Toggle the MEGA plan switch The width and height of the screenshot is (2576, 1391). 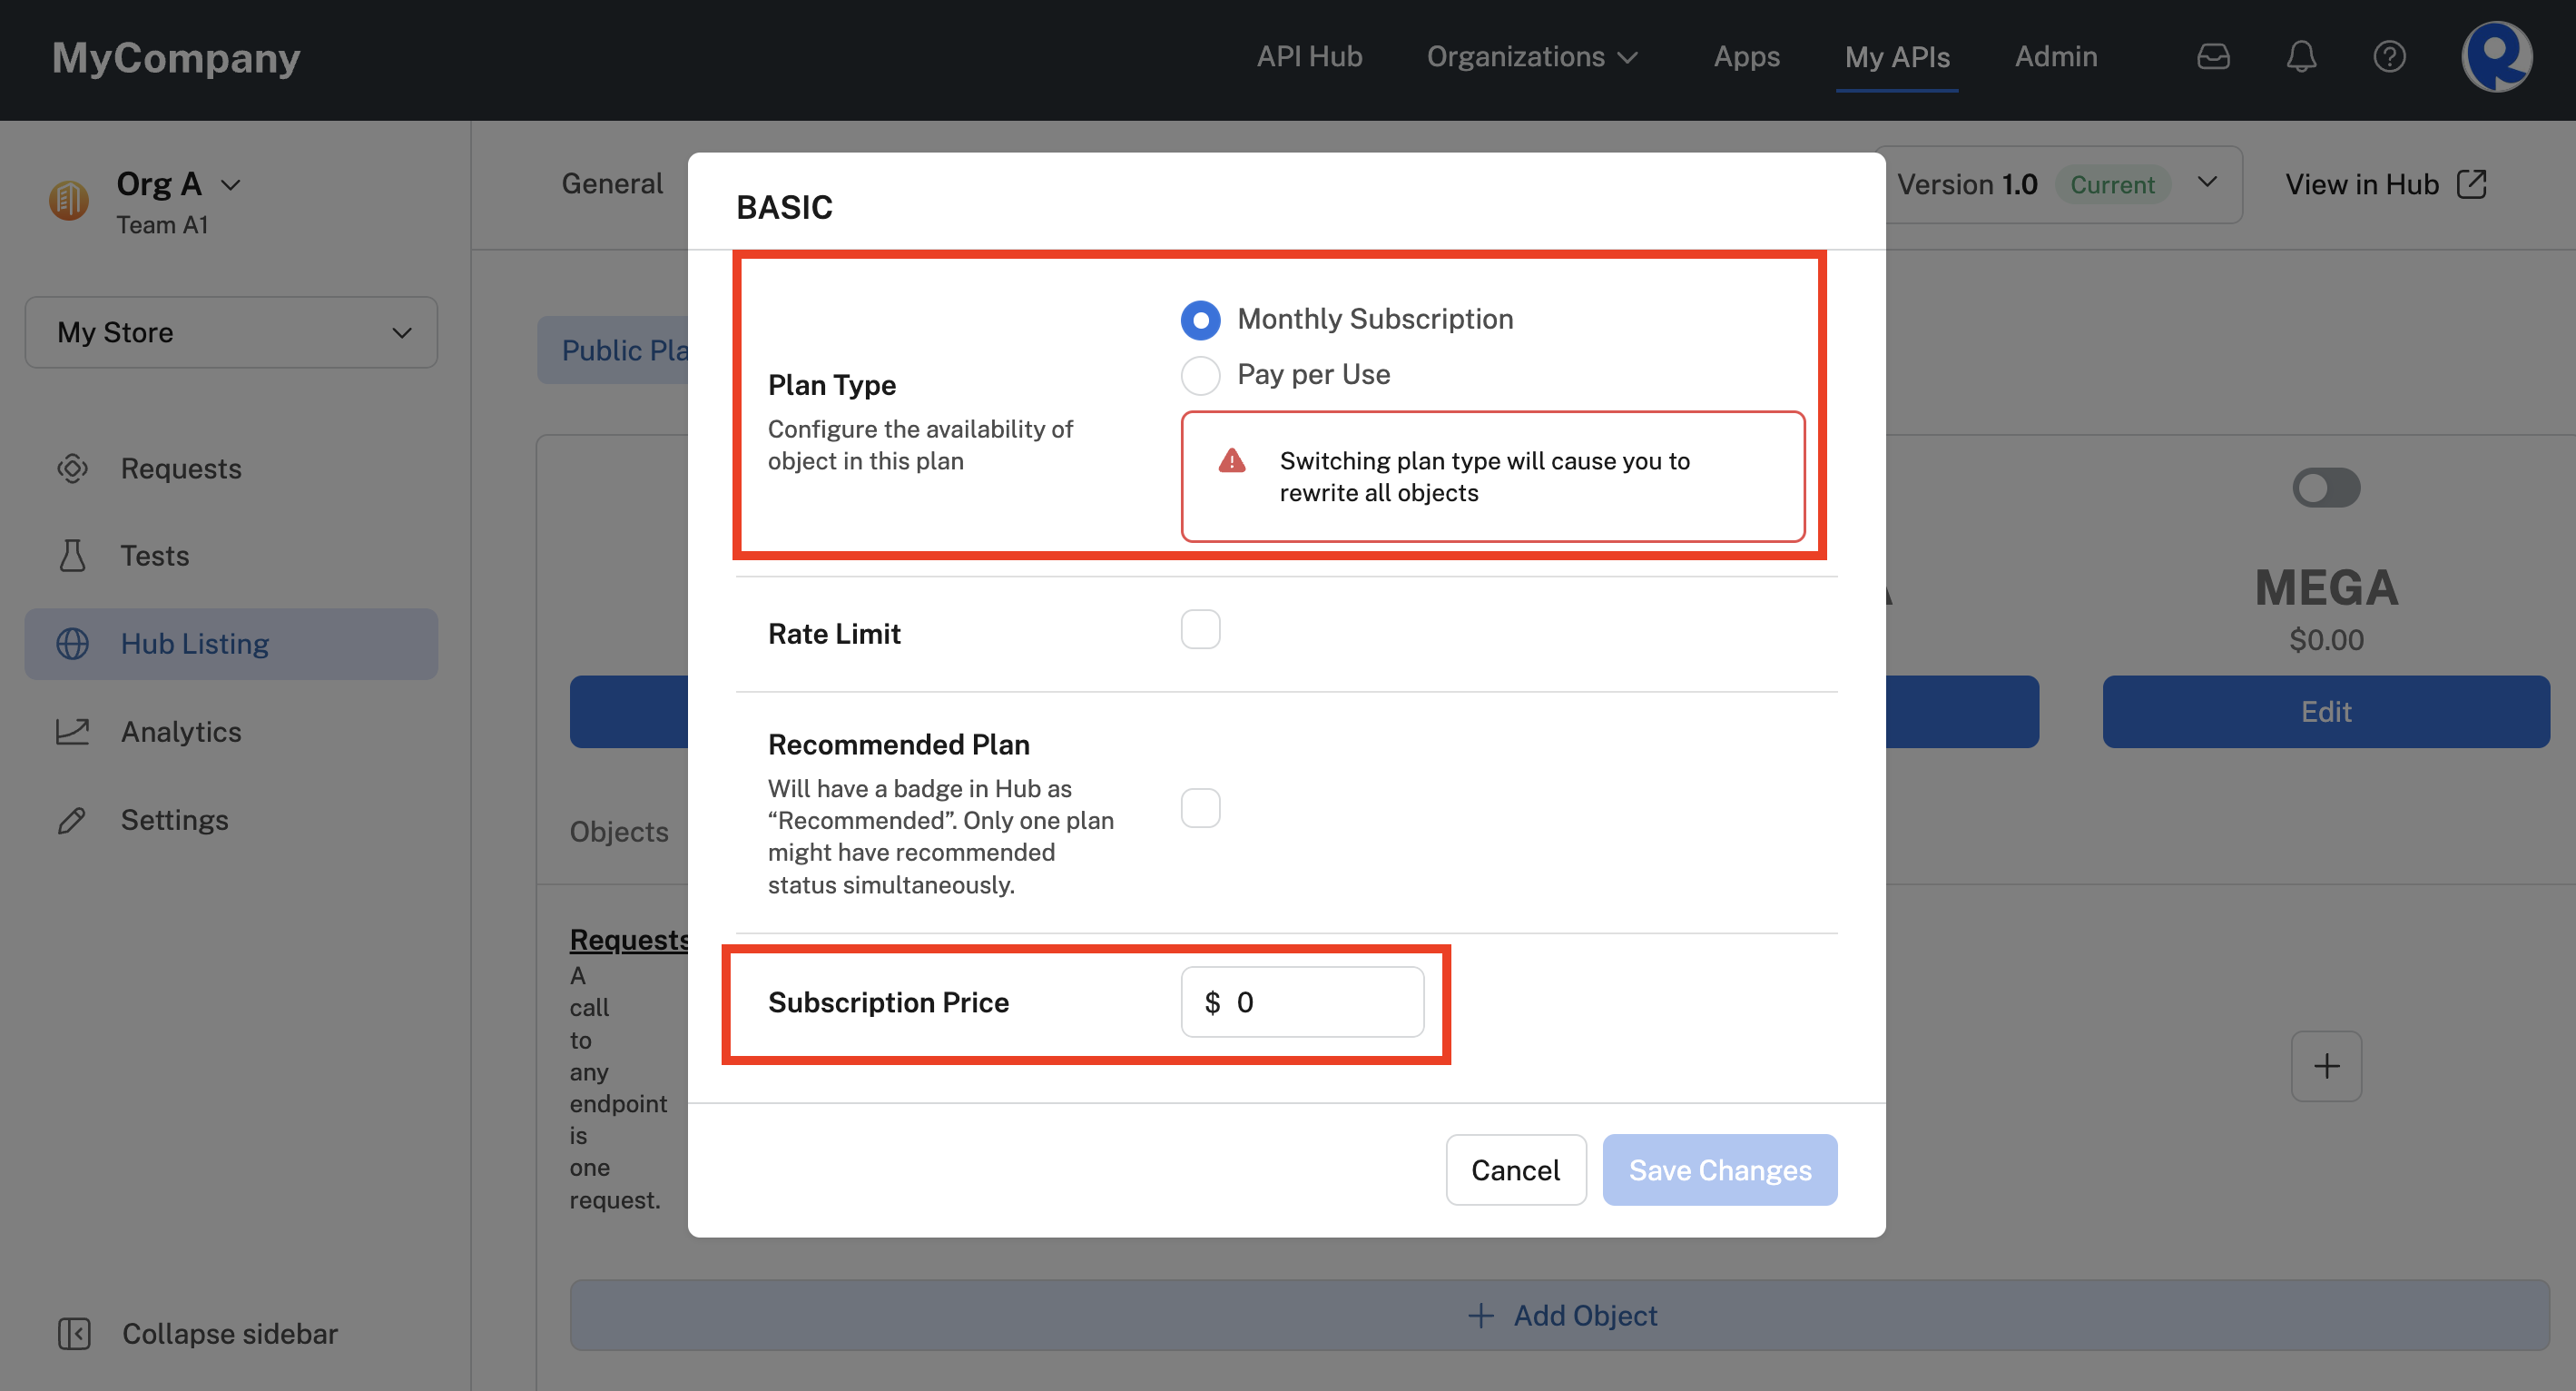(2326, 487)
